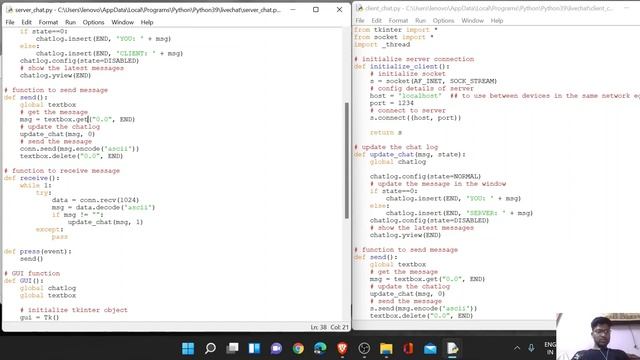The width and height of the screenshot is (640, 360).
Task: Click the webcam overlay thumbnail
Action: (x=598, y=336)
